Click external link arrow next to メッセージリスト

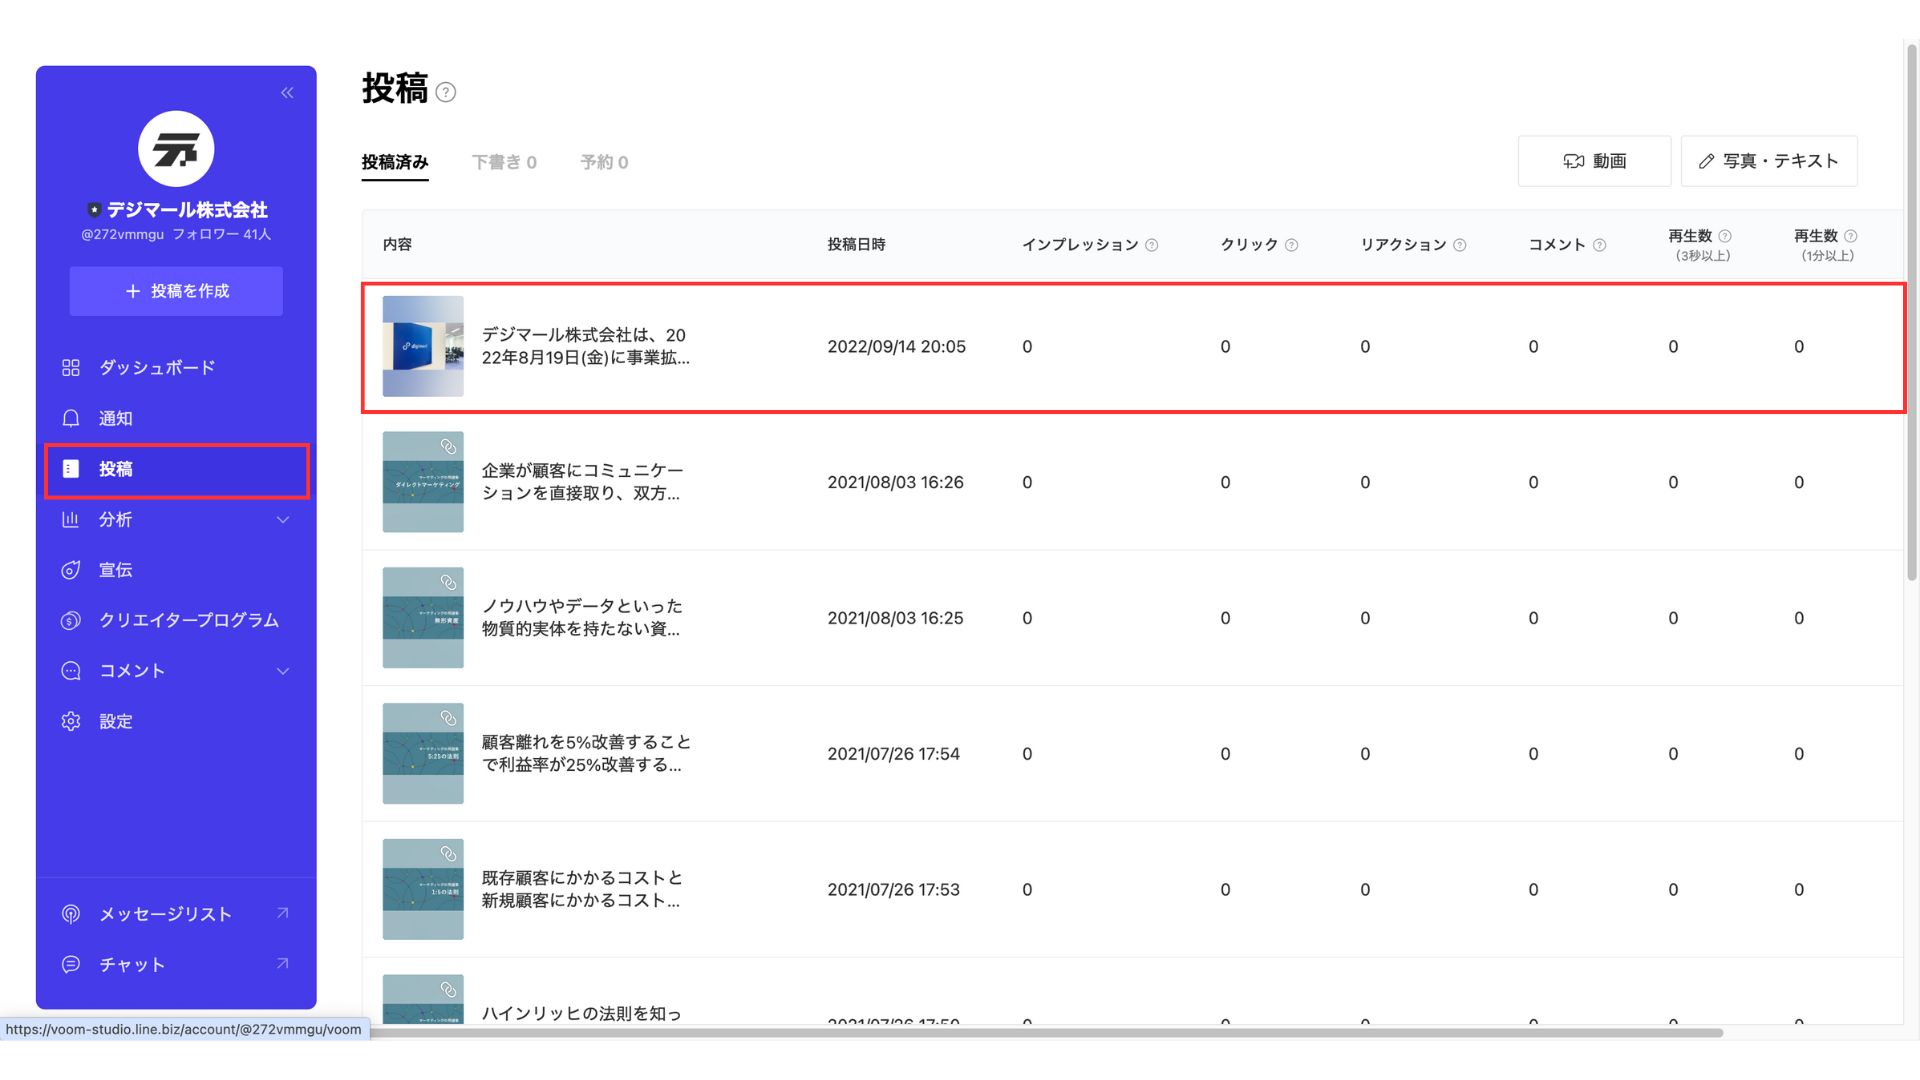pos(282,913)
